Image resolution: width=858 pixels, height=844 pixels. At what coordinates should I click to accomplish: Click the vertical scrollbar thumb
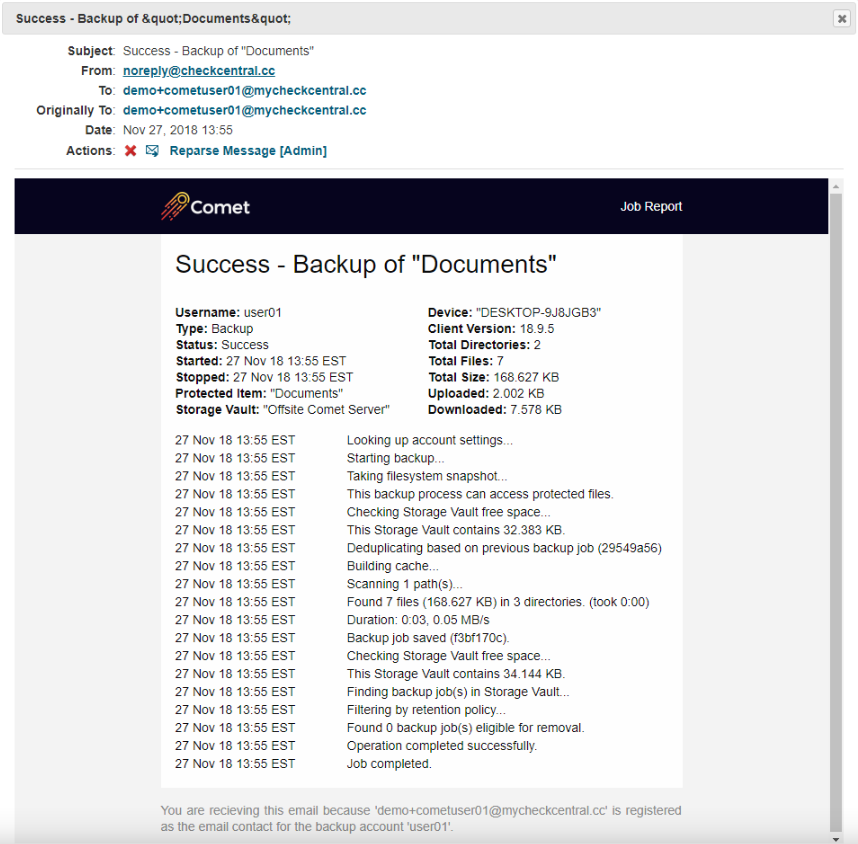point(836,500)
